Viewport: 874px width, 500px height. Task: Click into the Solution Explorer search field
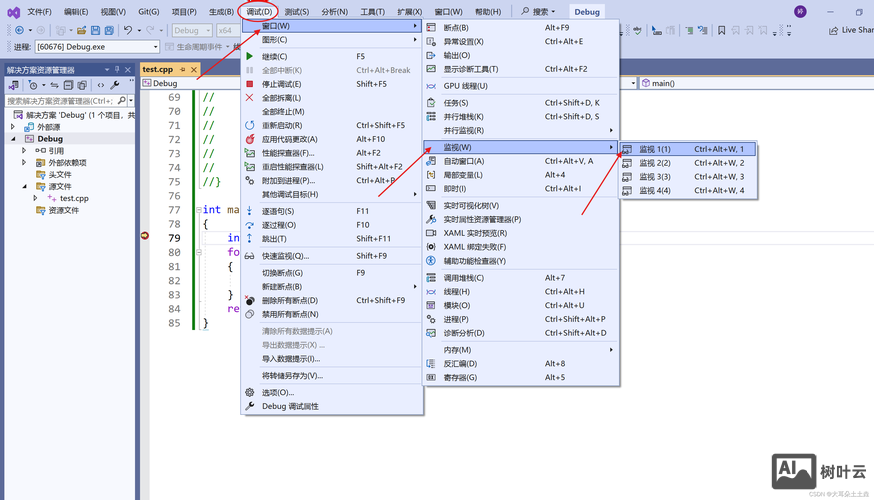[x=60, y=101]
